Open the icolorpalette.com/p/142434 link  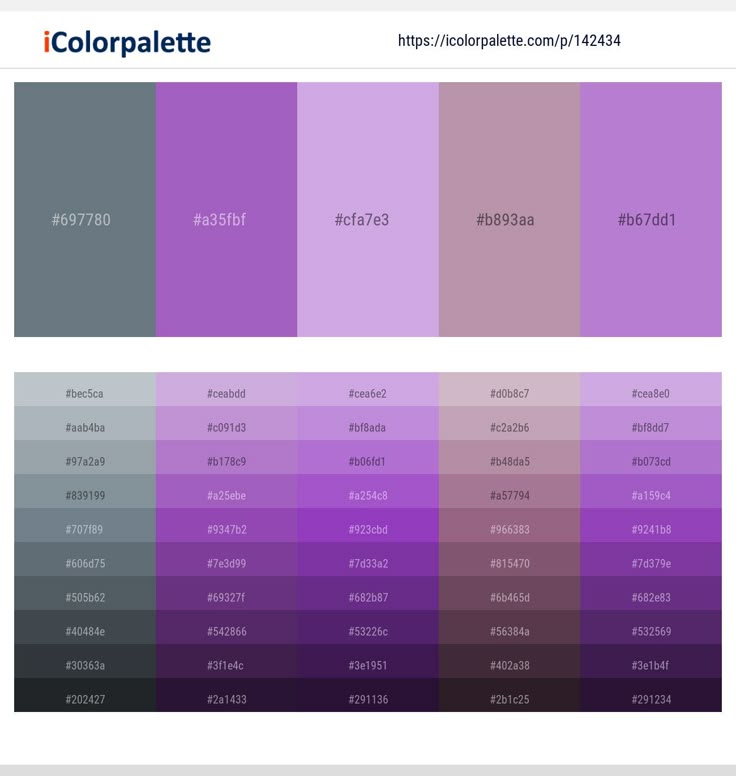[509, 41]
